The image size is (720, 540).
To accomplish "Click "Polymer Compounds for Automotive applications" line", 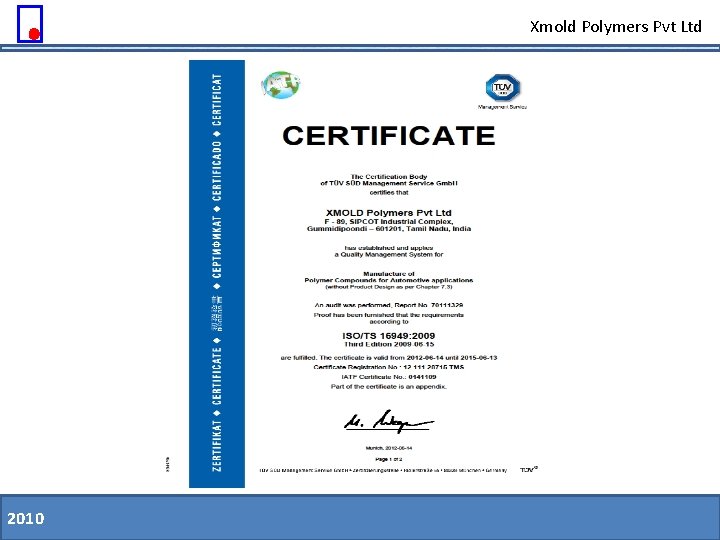I will [x=388, y=280].
